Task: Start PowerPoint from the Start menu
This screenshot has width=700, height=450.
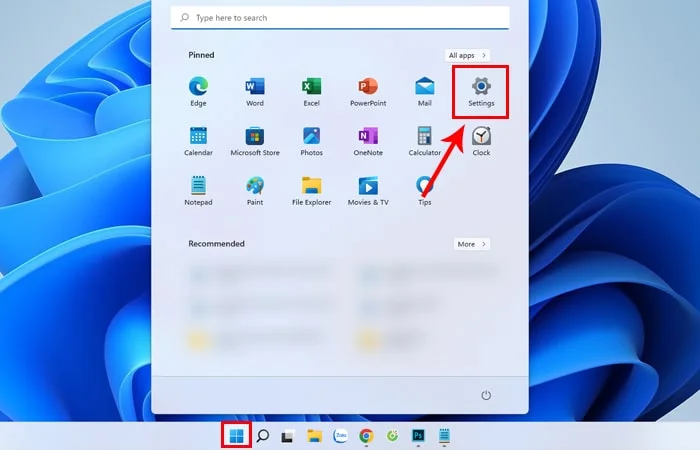Action: (368, 92)
